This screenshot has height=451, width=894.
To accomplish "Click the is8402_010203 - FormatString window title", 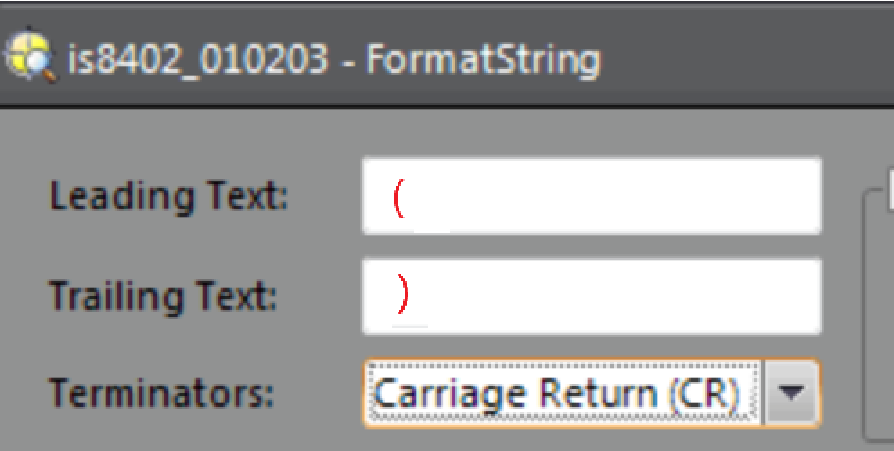I will [334, 58].
